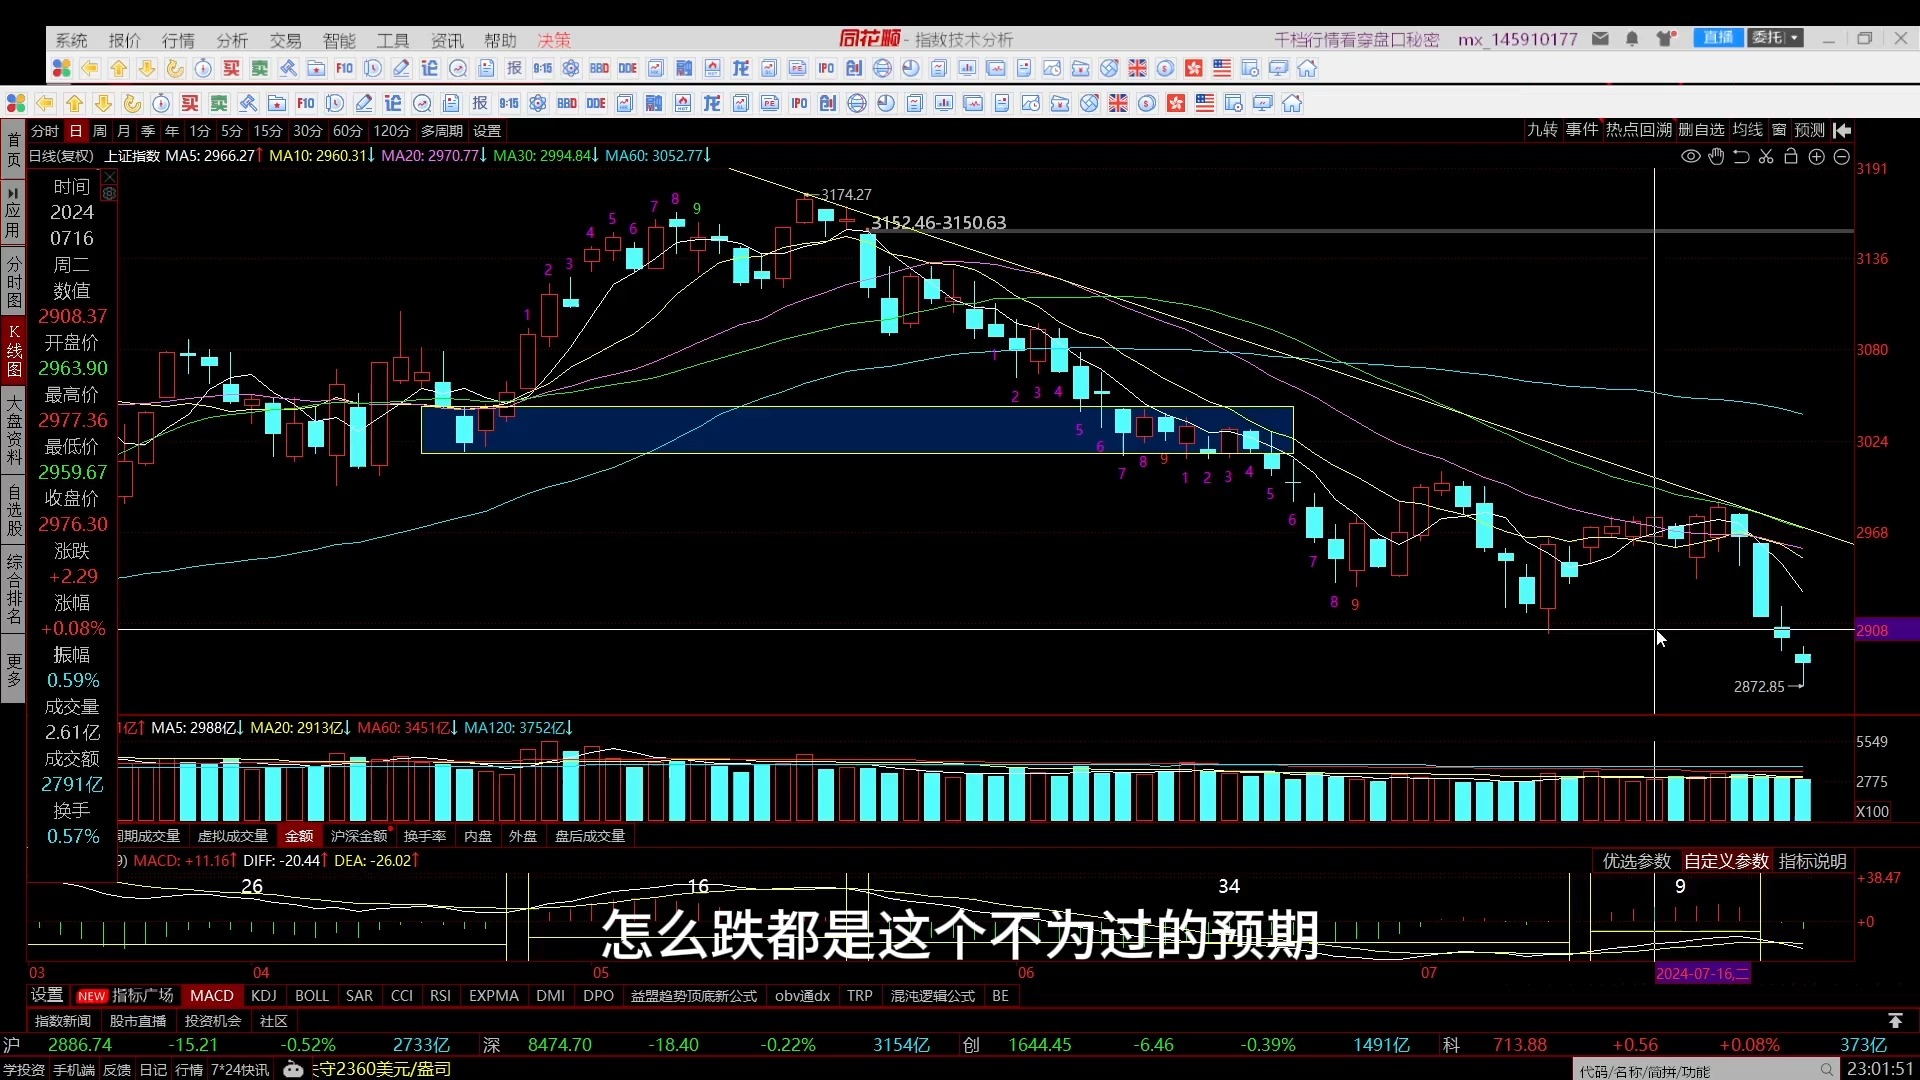This screenshot has height=1080, width=1920.
Task: Click the 9:15 auction icon in lower toolbar row
Action: (x=509, y=103)
